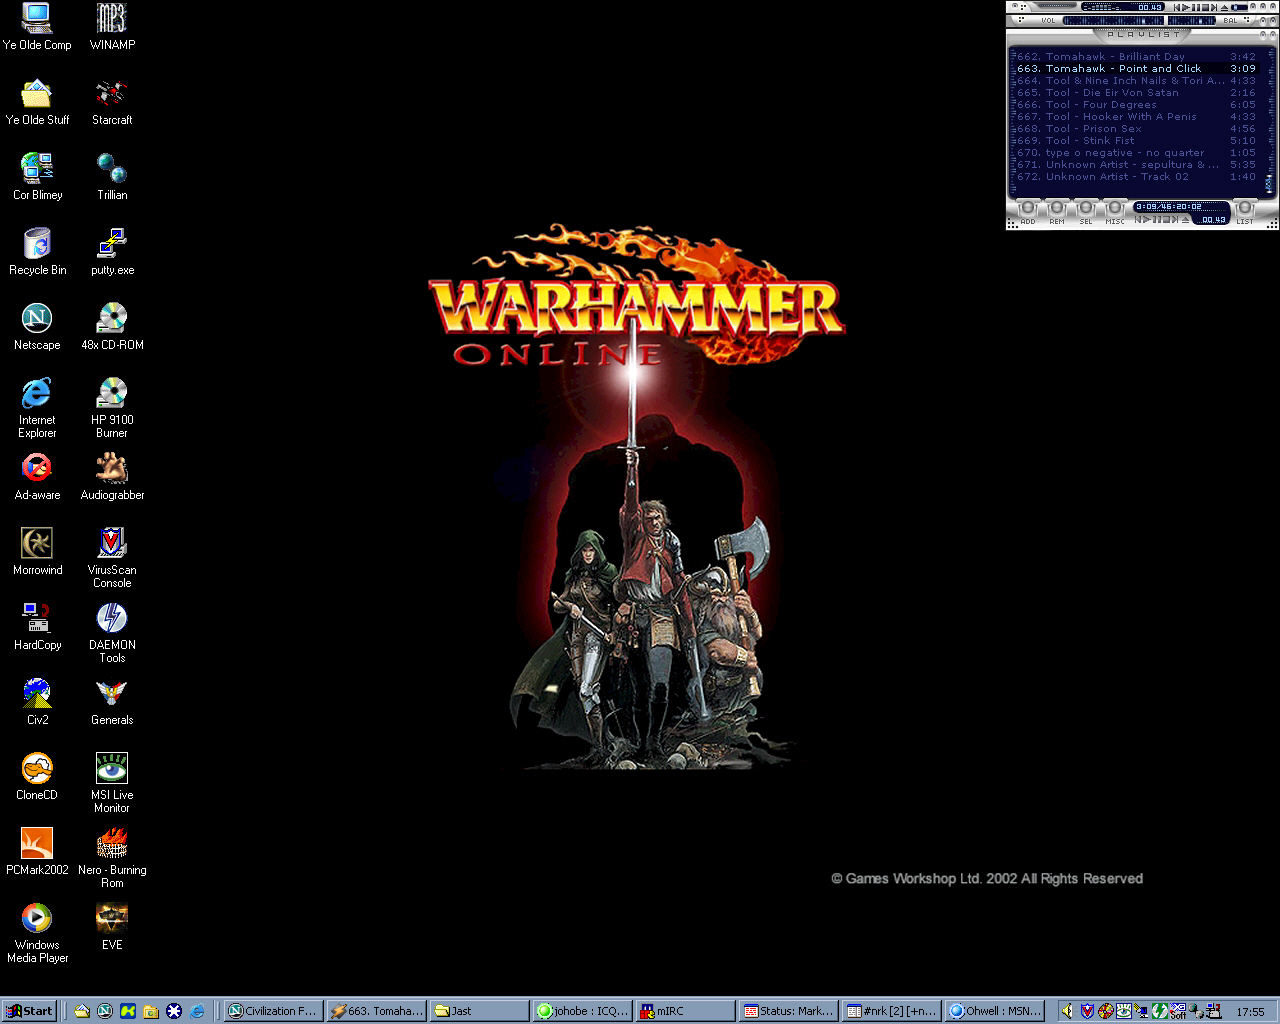Switch to the #nrk [2] taskbar button
The width and height of the screenshot is (1280, 1024).
coord(891,1011)
